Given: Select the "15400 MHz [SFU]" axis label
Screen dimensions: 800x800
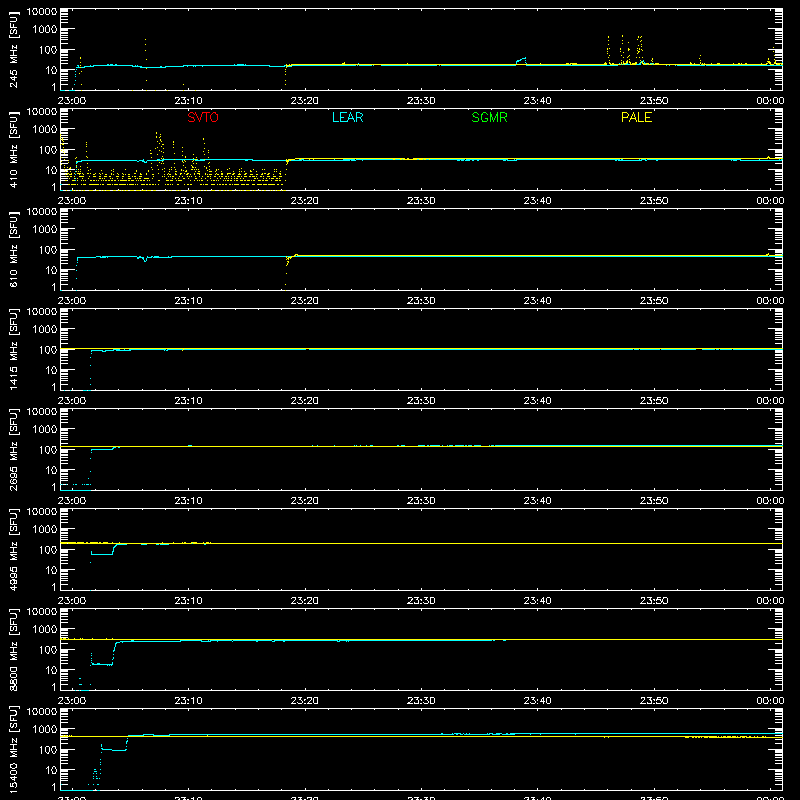Looking at the screenshot, I should [14, 749].
